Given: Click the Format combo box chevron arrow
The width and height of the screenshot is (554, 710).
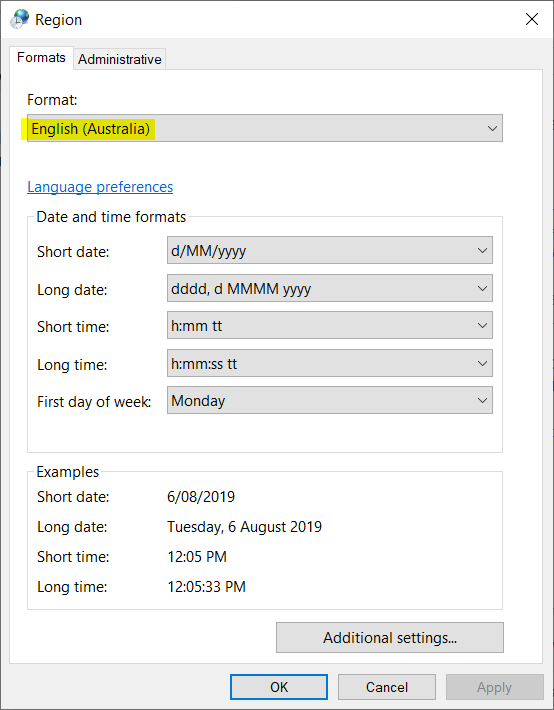Looking at the screenshot, I should [492, 128].
